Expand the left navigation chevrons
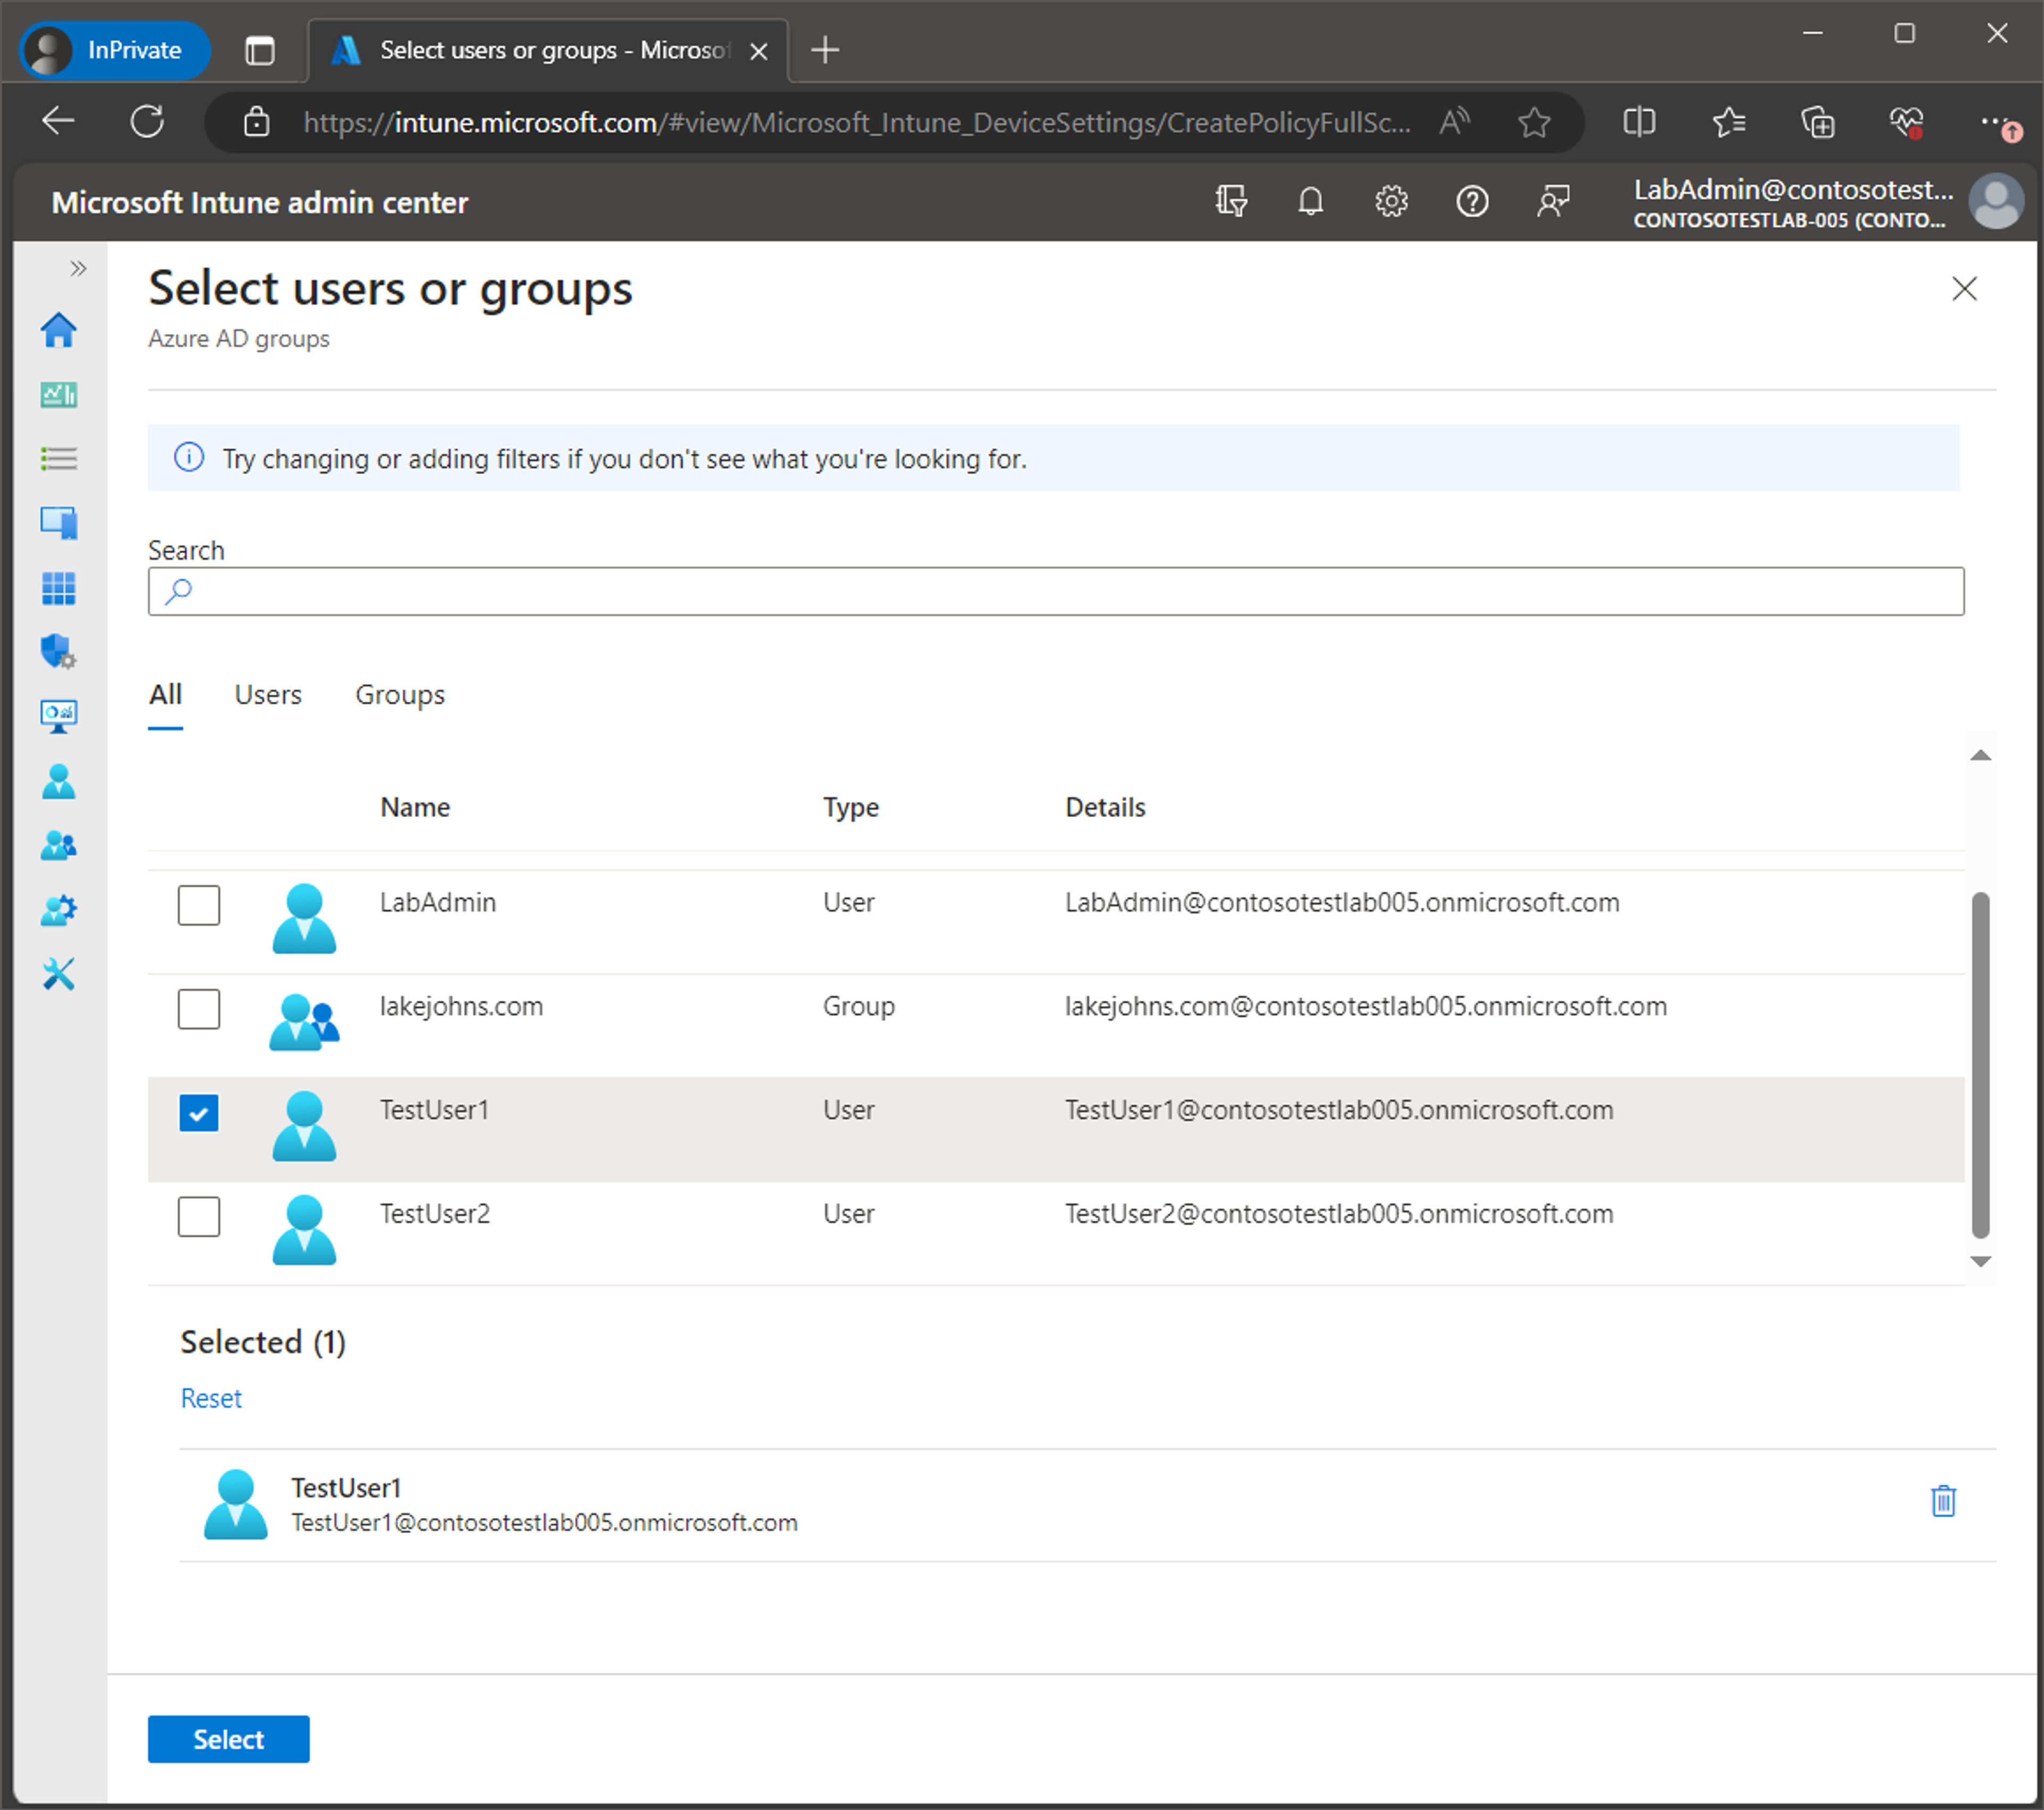The image size is (2044, 1810). coord(78,268)
